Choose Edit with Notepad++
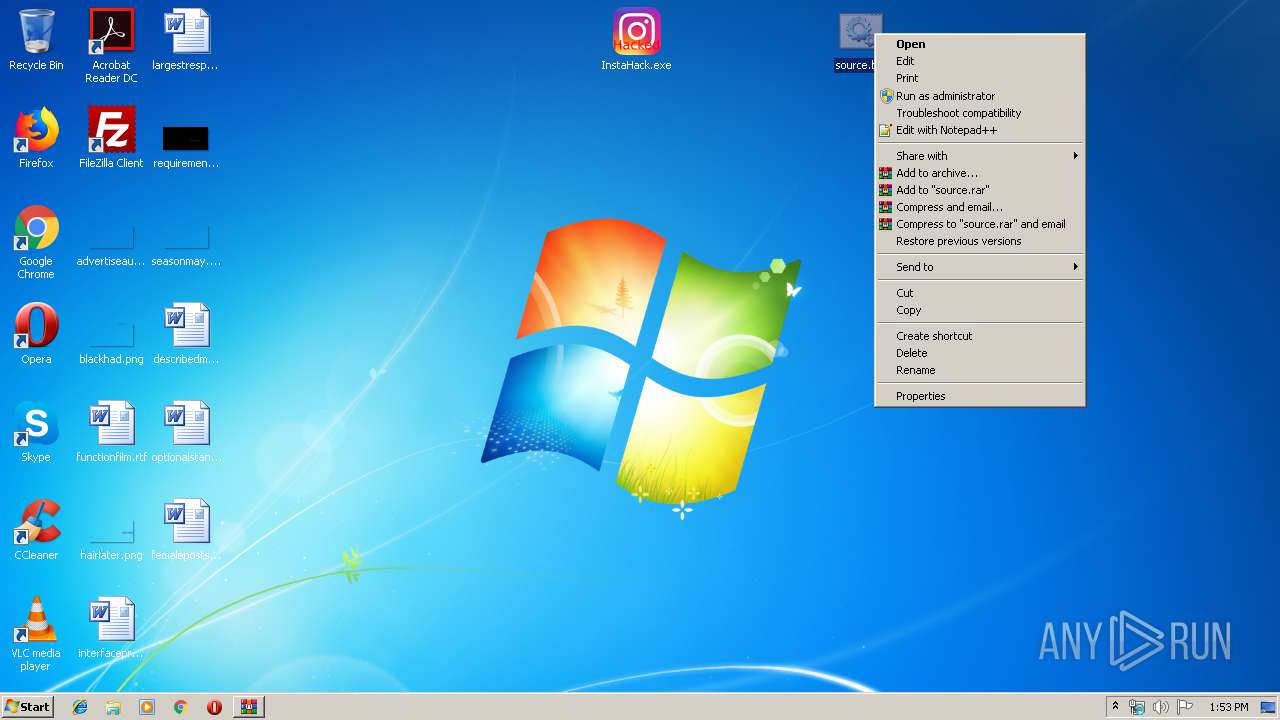1280x720 pixels. (980, 130)
